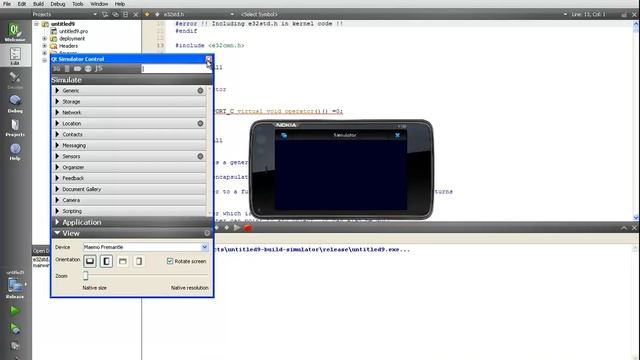The image size is (640, 360).
Task: Open the Help menu
Action: coord(120,4)
